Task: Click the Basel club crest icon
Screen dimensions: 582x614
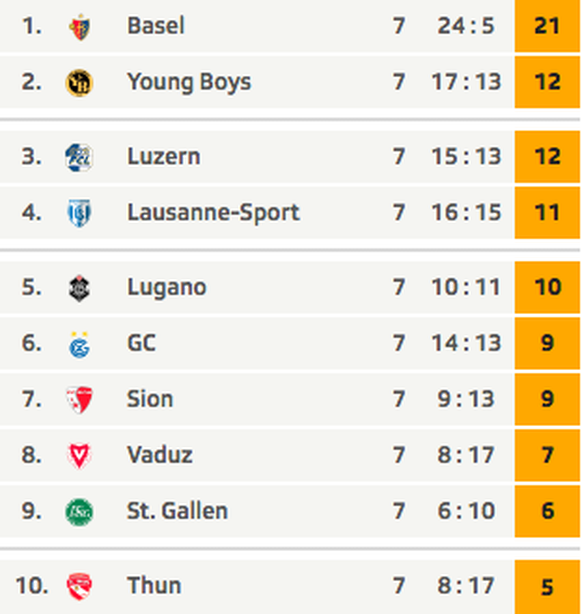Action: coord(79,27)
